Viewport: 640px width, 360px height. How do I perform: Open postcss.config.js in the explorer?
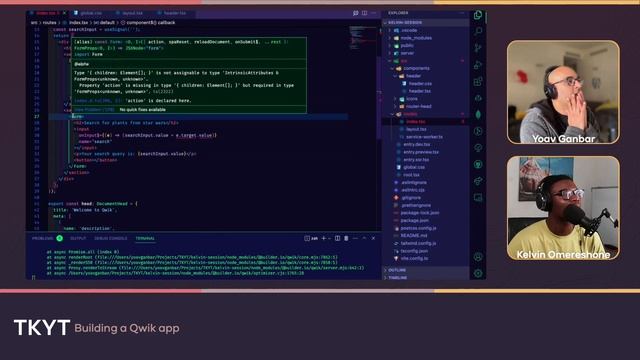point(418,228)
